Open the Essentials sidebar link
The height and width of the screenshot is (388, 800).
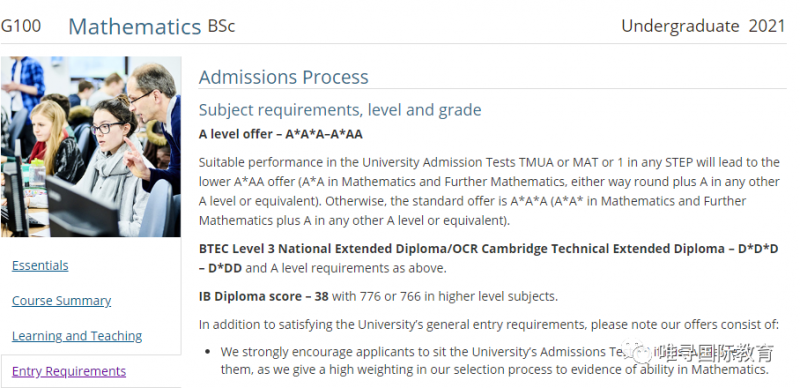40,265
